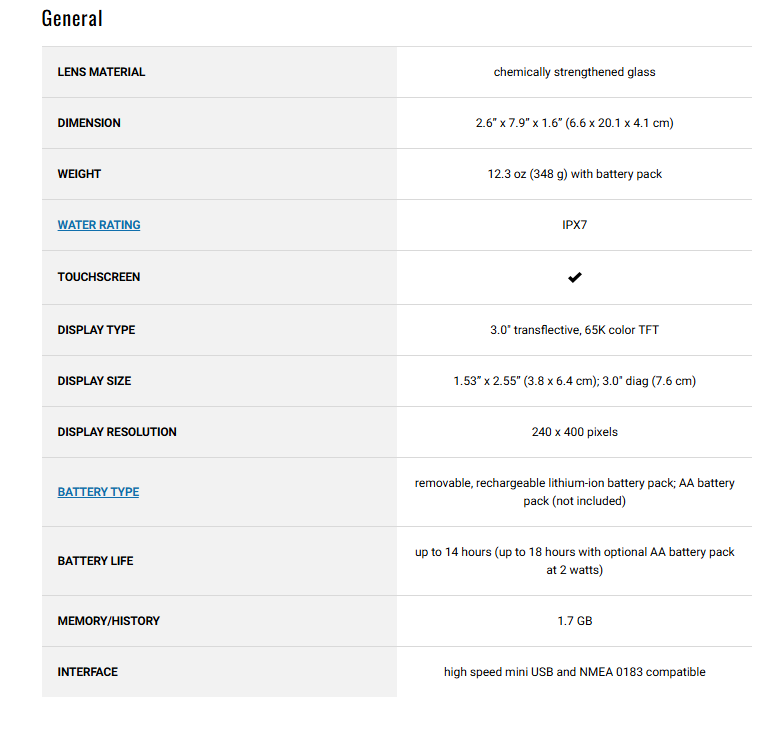Click the 1.7 GB memory value
774x731 pixels.
(574, 621)
